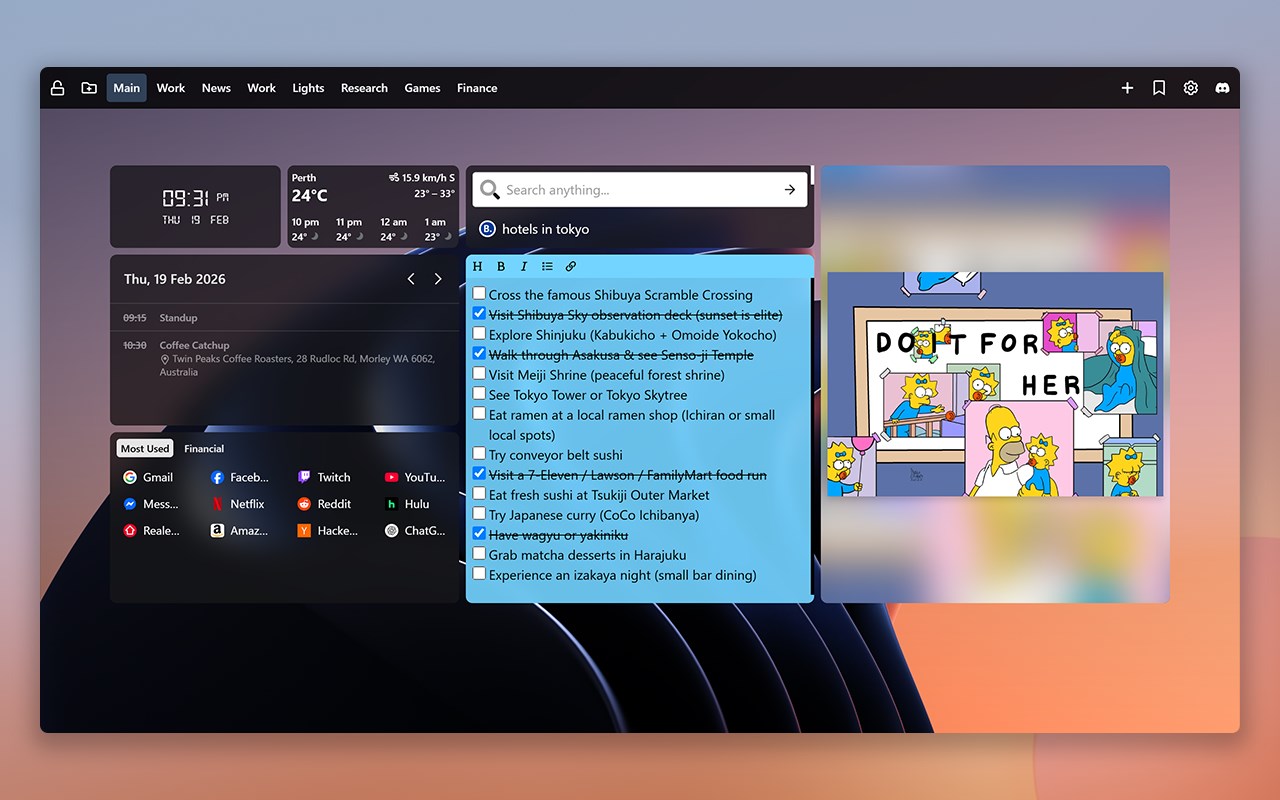1280x800 pixels.
Task: Click the 'Do it for her' Simpsons image
Action: 995,384
